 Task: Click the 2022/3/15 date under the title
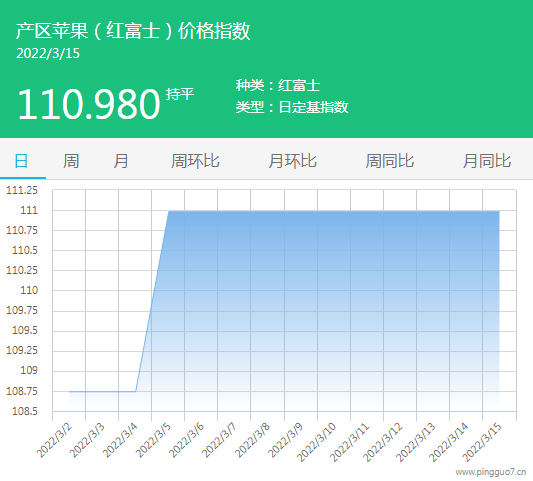tap(48, 53)
